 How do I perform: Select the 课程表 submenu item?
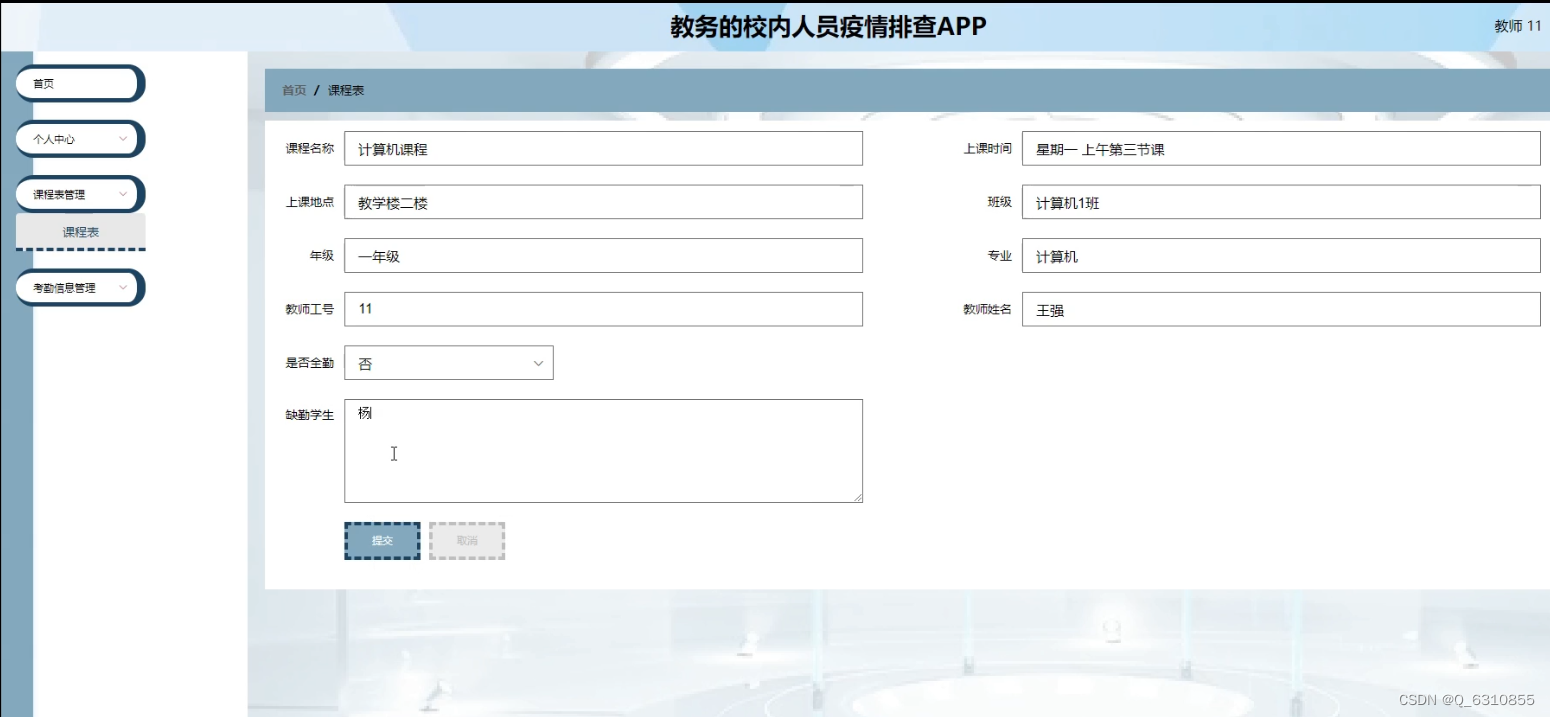point(81,232)
